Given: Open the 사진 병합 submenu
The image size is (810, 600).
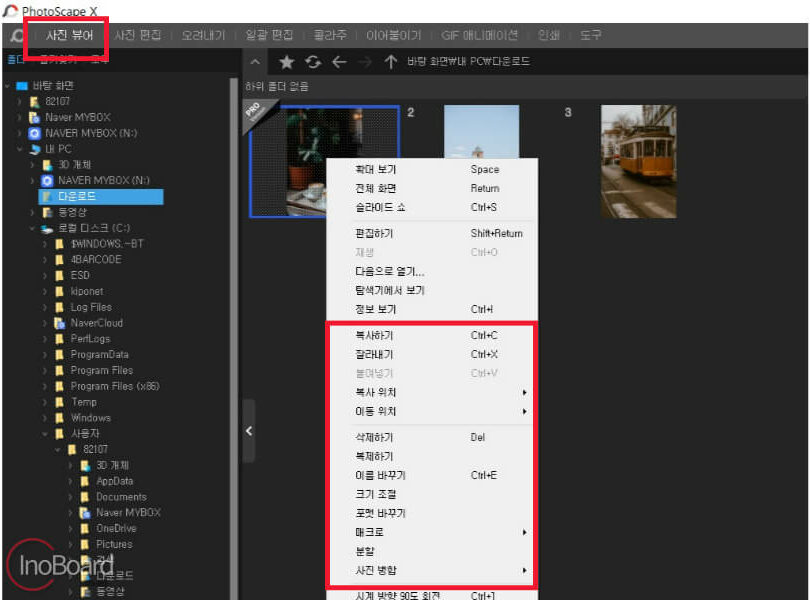Looking at the screenshot, I should 432,571.
